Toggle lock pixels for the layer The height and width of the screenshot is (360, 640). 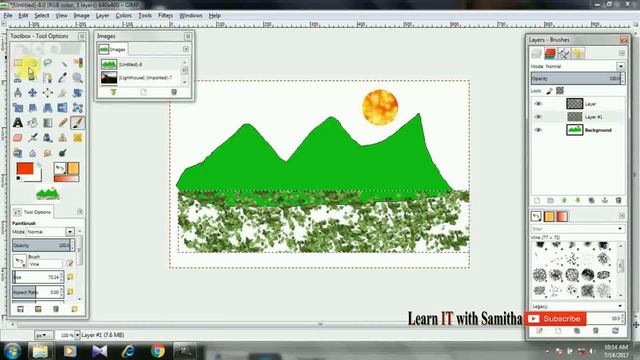coord(549,91)
